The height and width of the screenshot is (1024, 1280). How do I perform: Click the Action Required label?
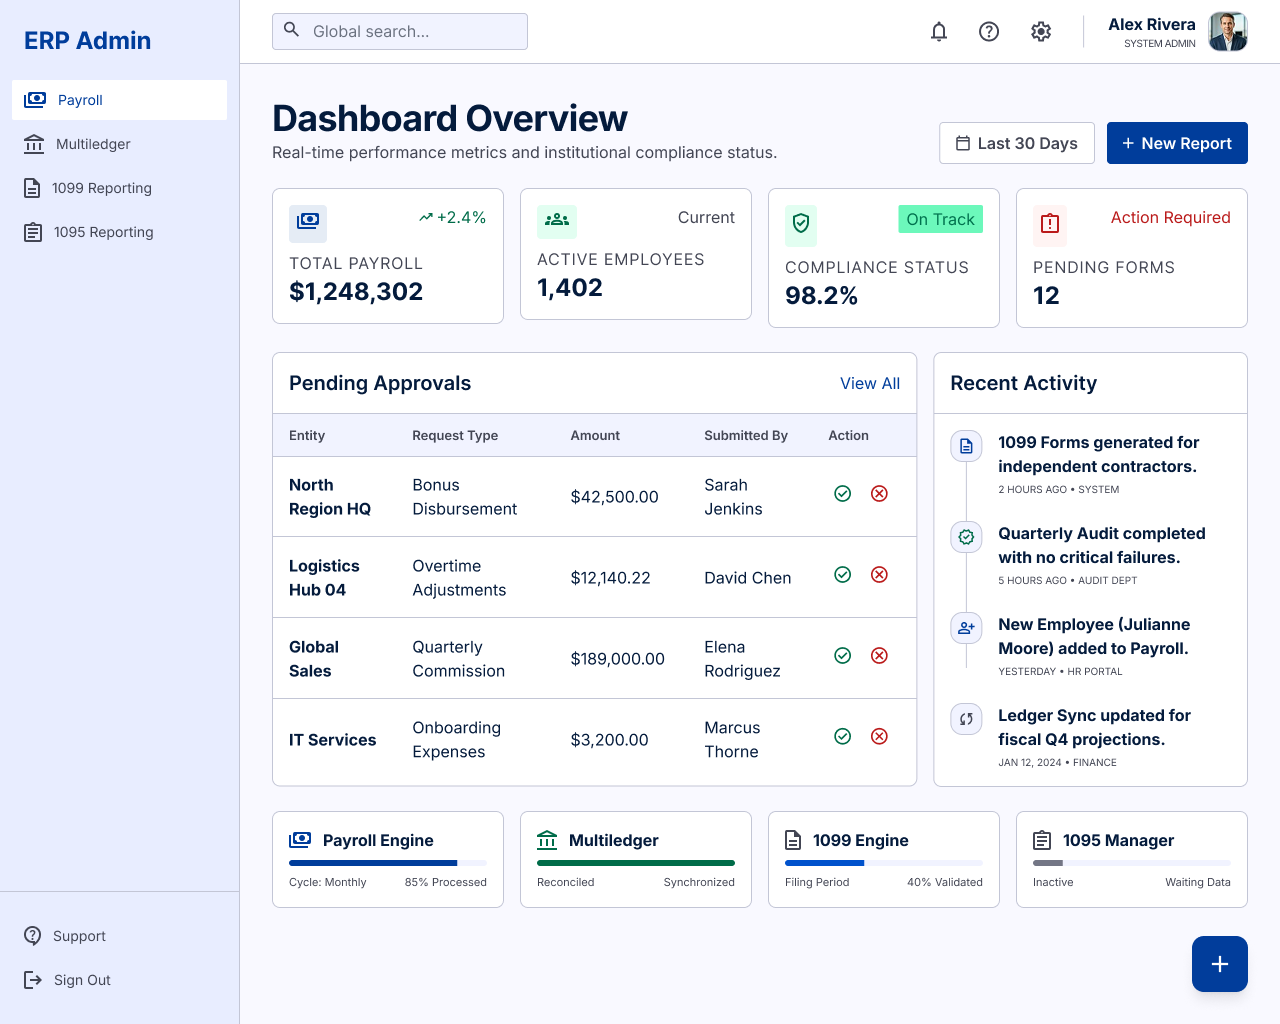(1171, 218)
